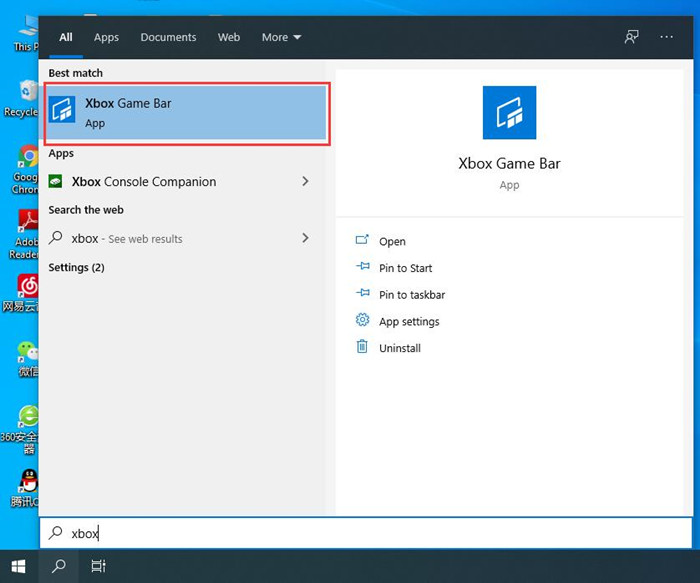This screenshot has height=583, width=700.
Task: Click Open in the app actions list
Action: click(x=392, y=242)
